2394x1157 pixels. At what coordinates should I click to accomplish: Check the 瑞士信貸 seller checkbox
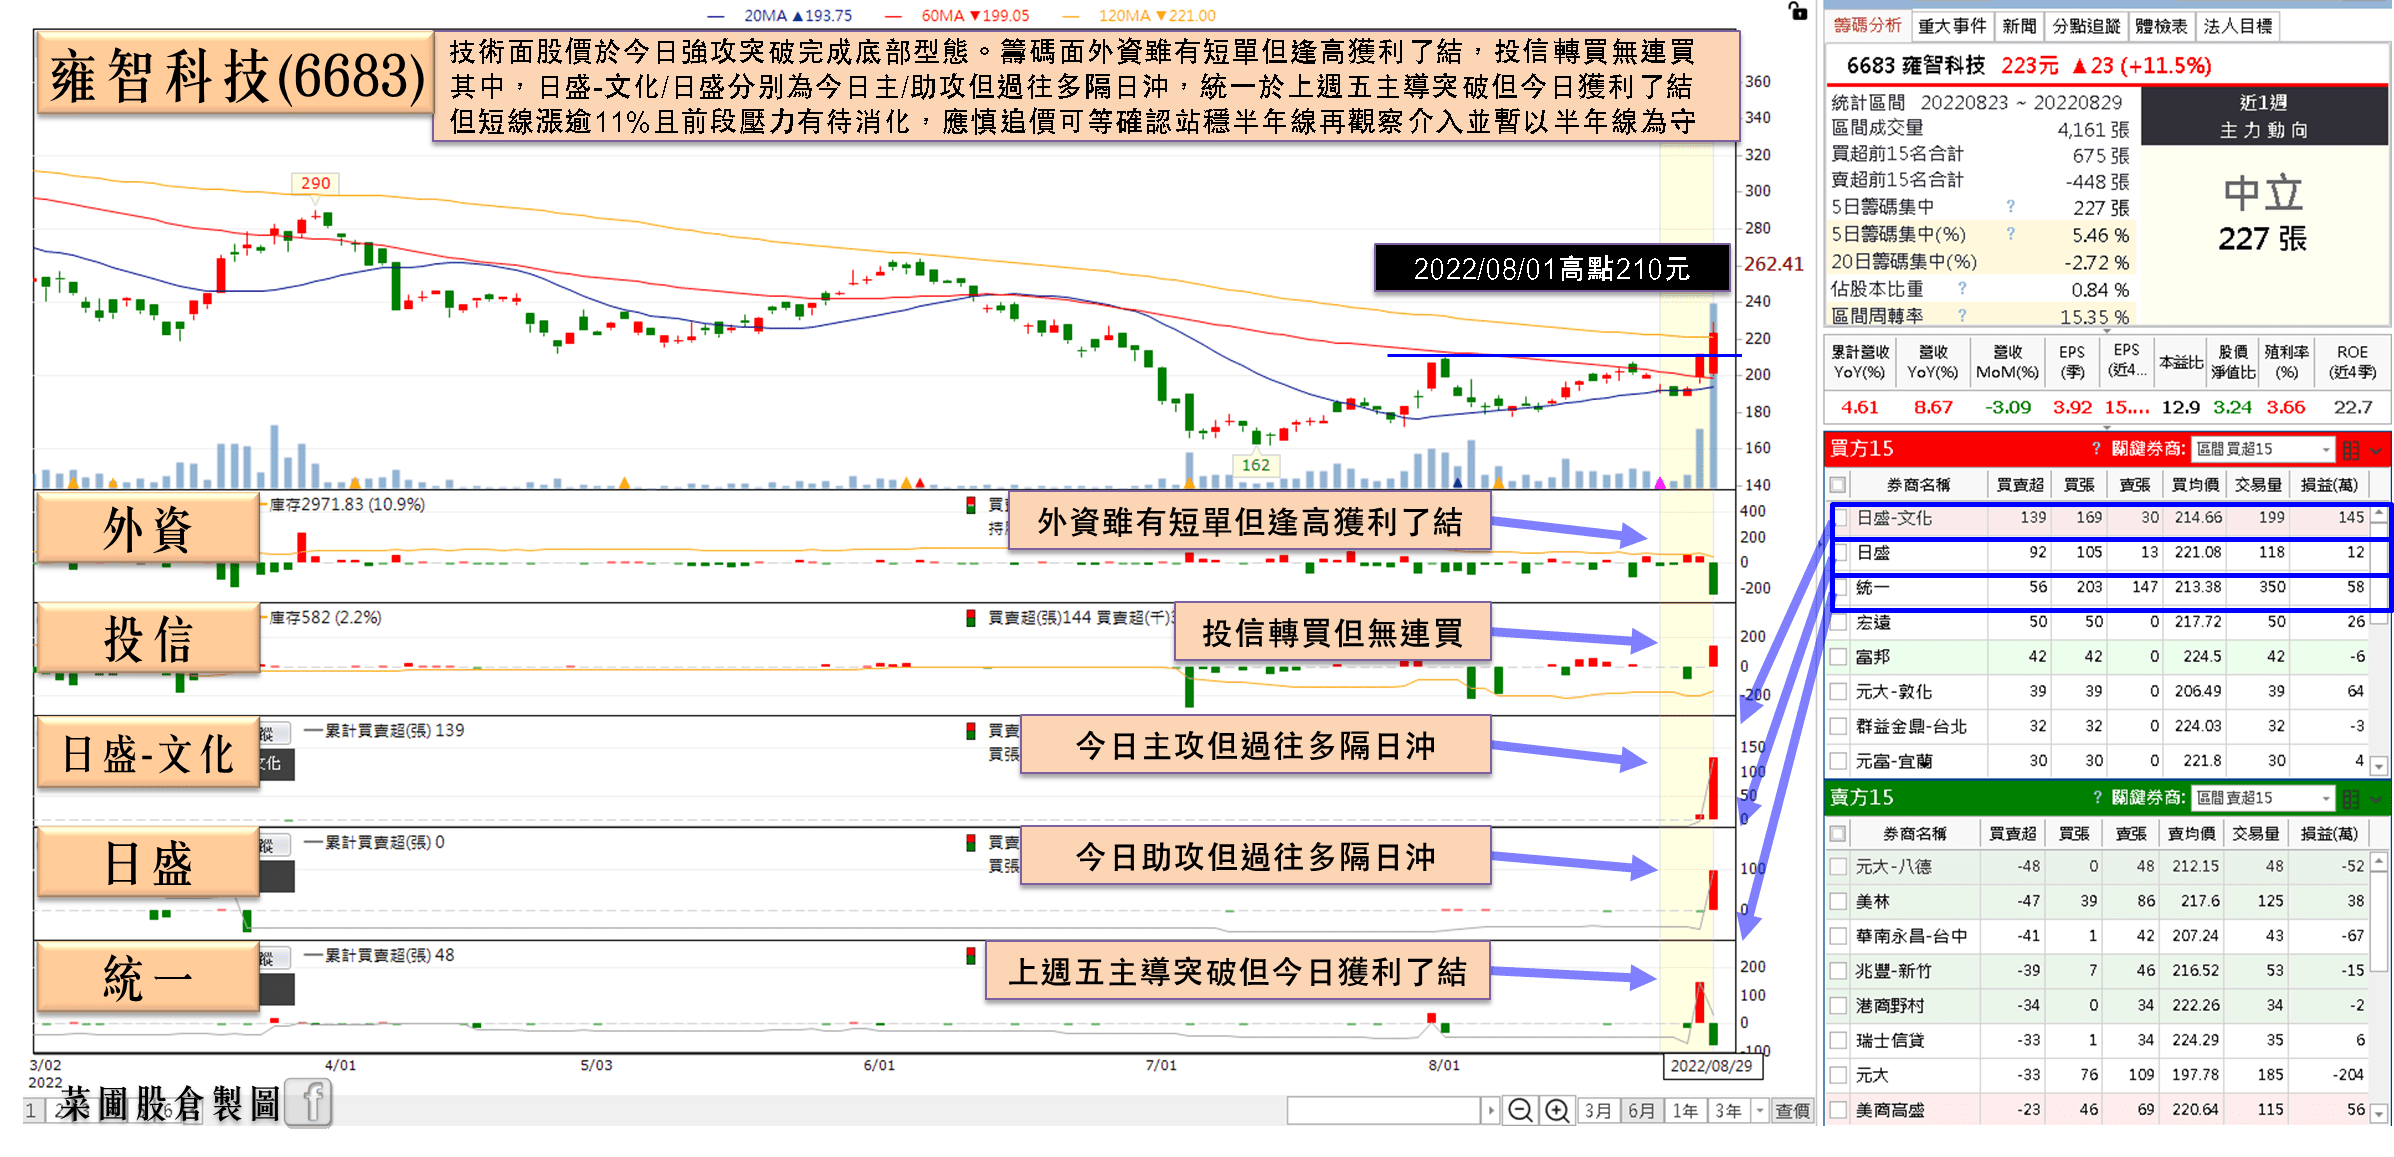click(x=1838, y=1041)
